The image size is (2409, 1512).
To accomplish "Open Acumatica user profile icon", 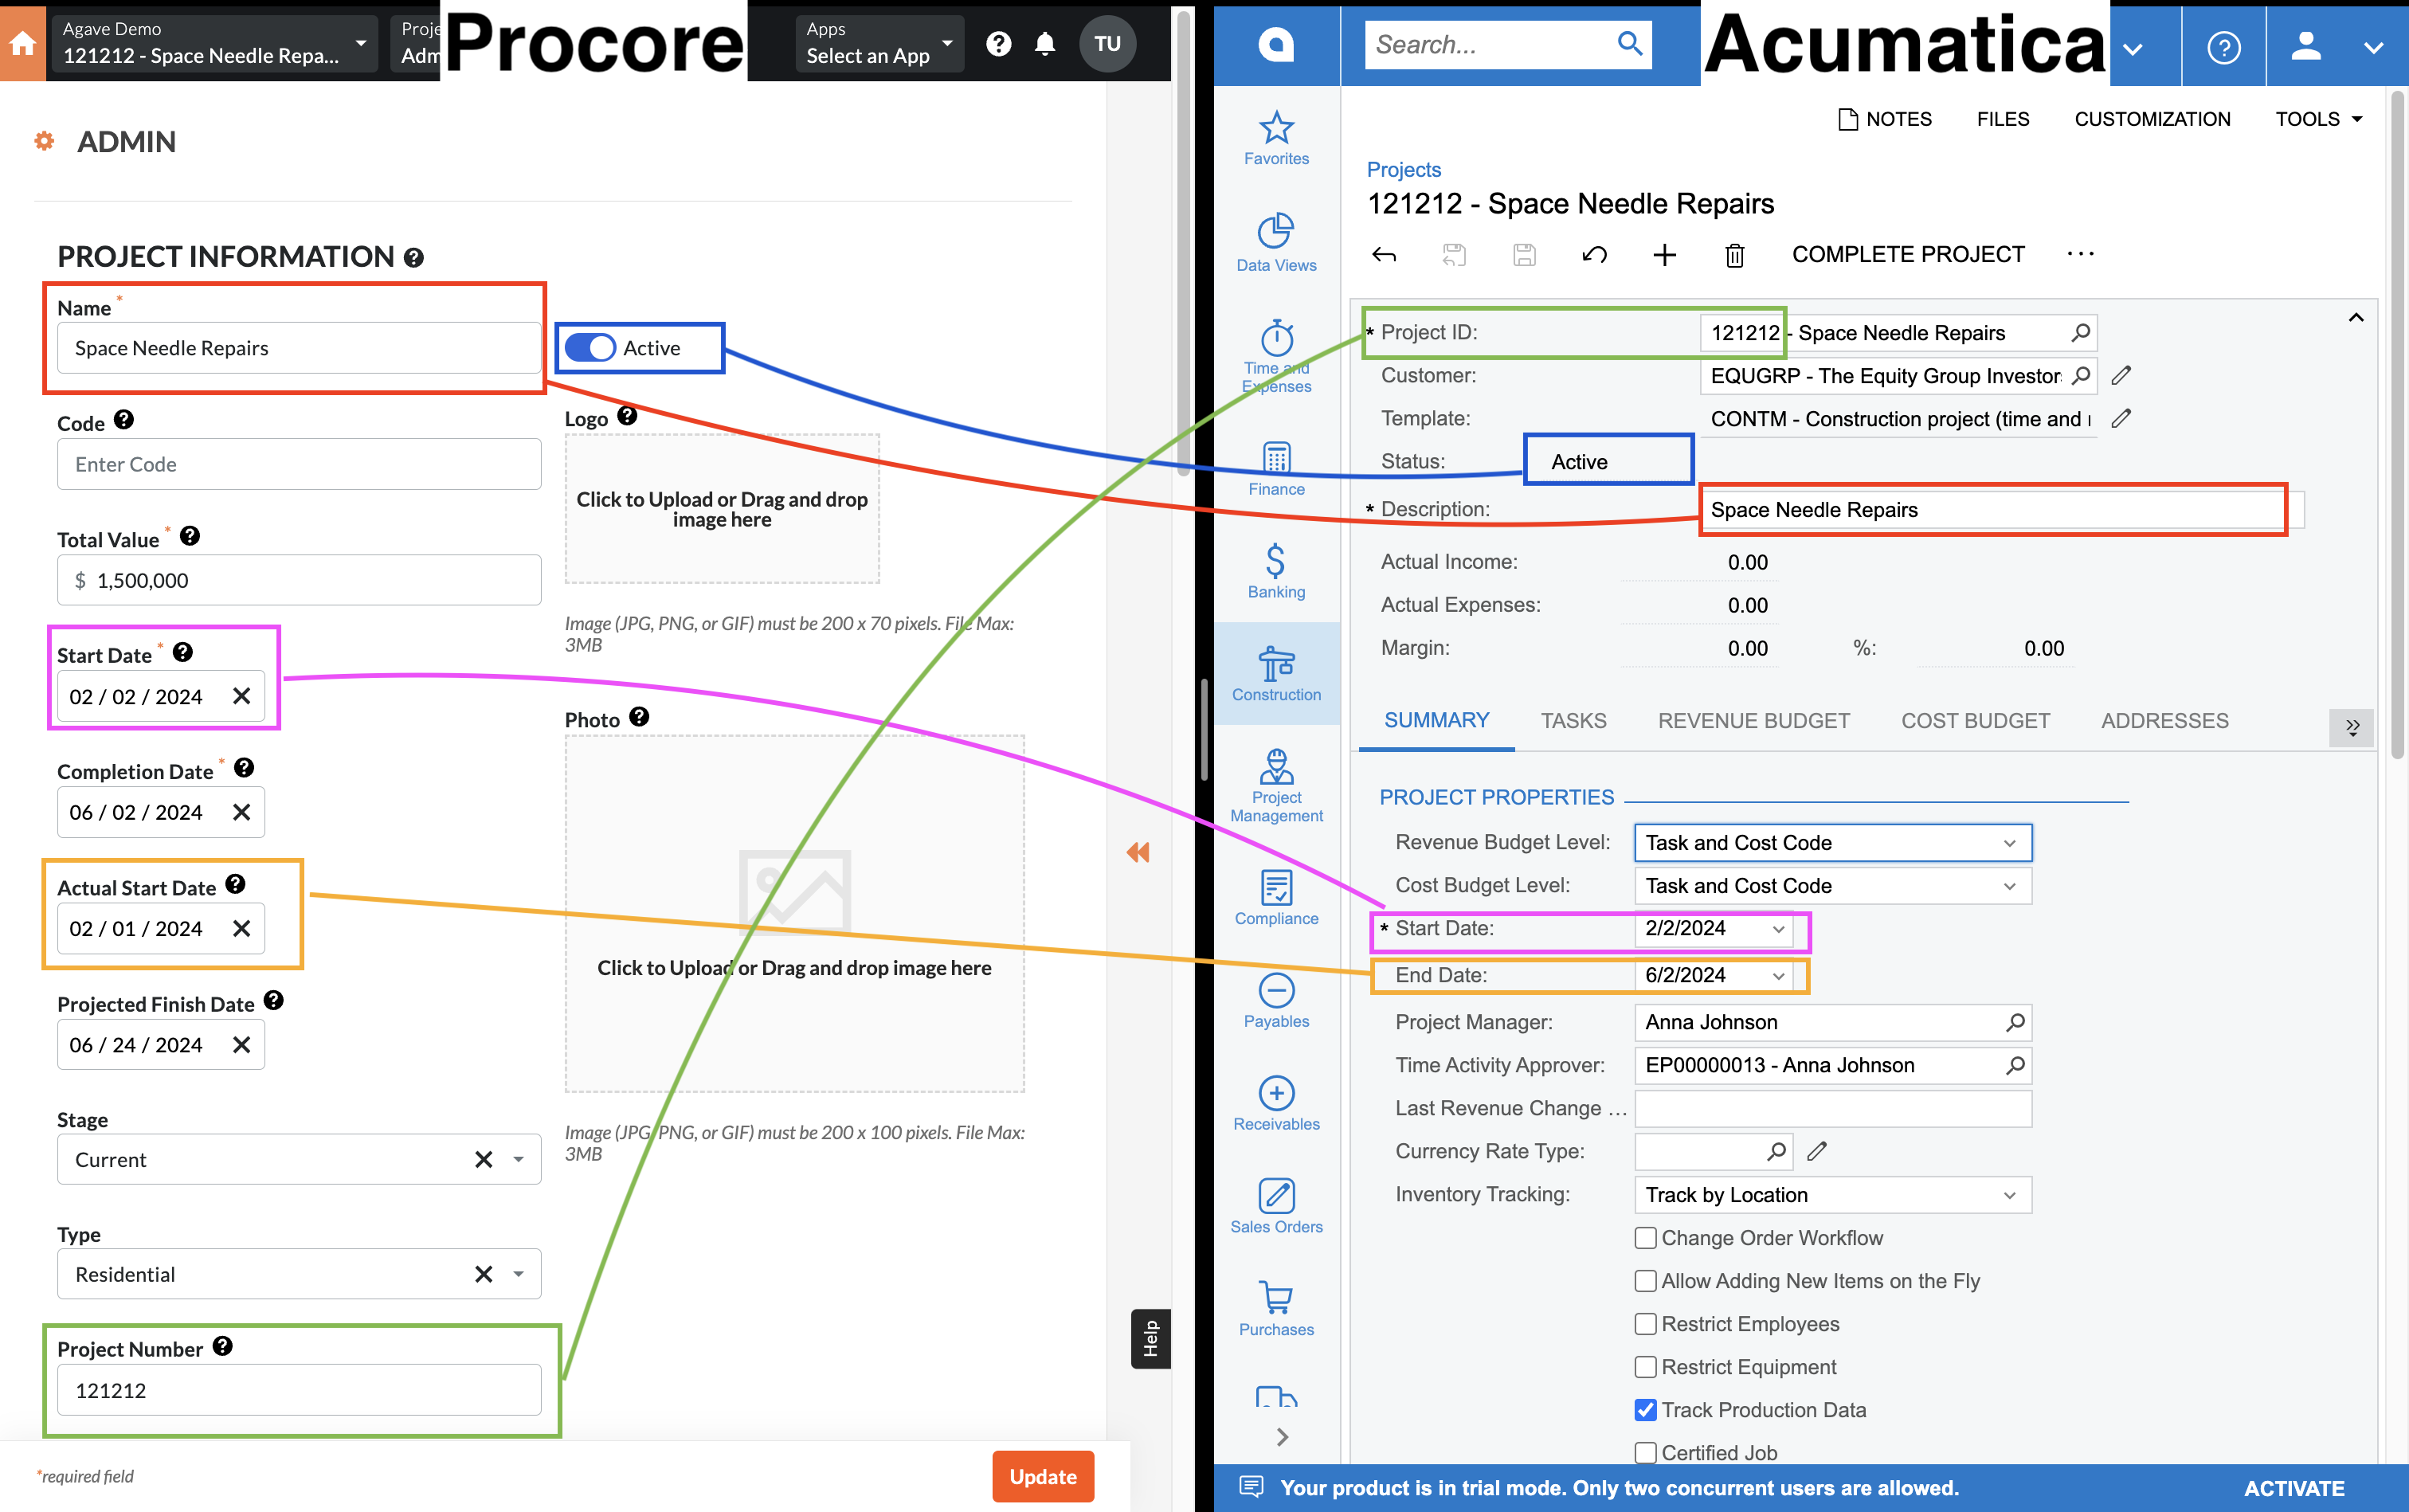I will pos(2306,46).
